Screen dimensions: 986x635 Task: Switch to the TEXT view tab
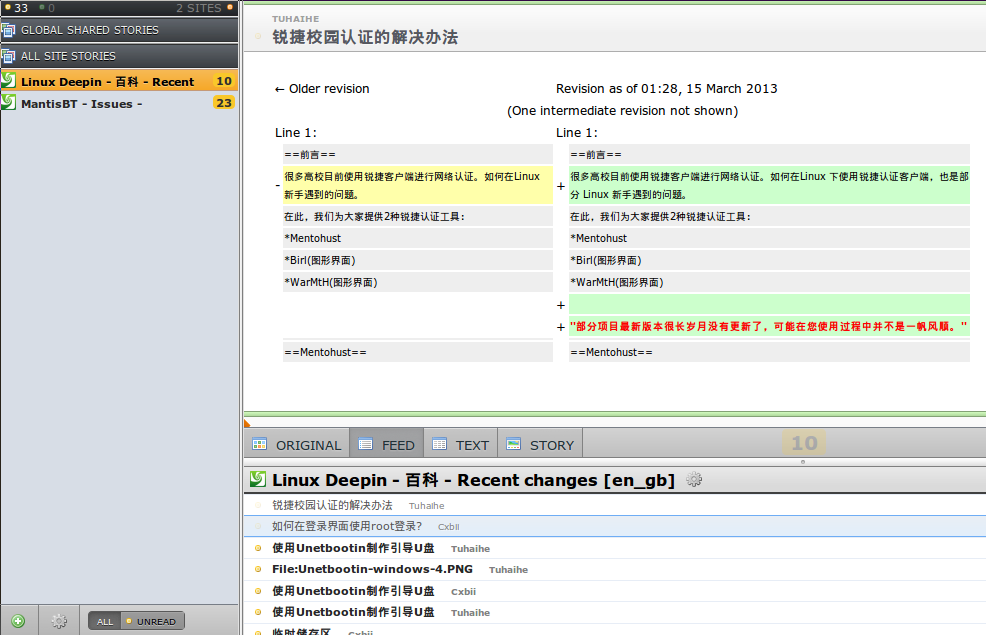(461, 444)
